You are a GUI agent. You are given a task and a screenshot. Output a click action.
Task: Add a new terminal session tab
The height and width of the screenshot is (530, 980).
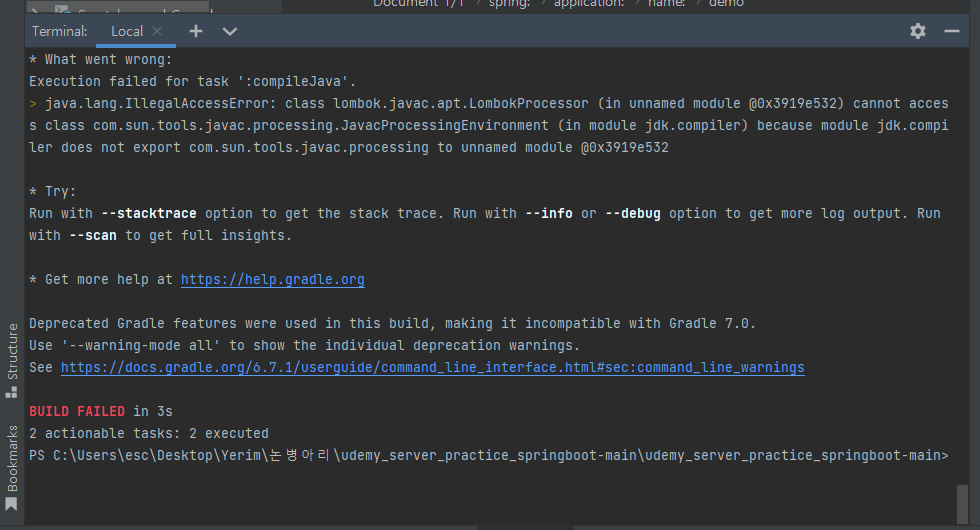click(196, 31)
